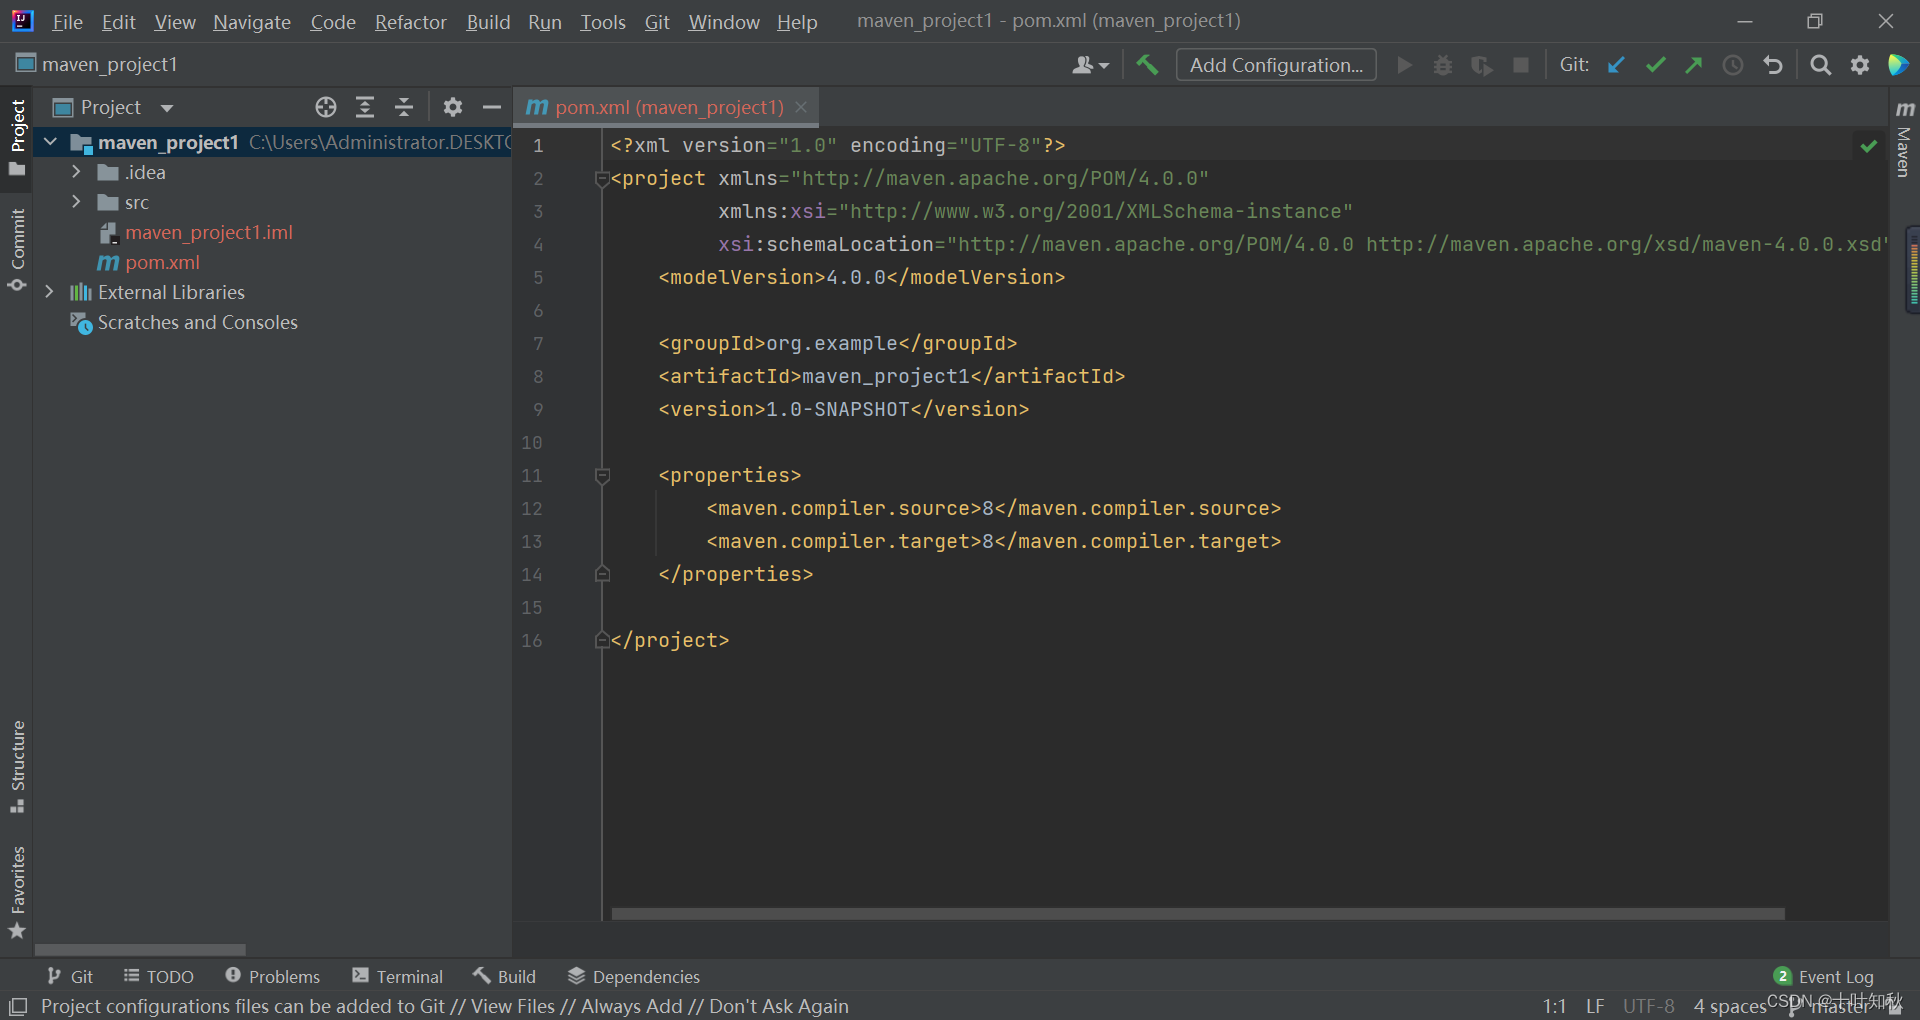Click the editor horizontal scrollbar

pyautogui.click(x=1198, y=914)
